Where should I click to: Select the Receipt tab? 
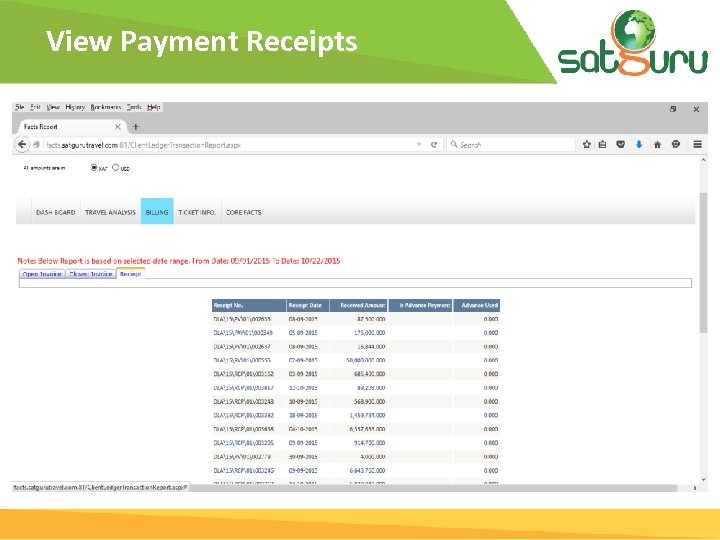tap(130, 274)
